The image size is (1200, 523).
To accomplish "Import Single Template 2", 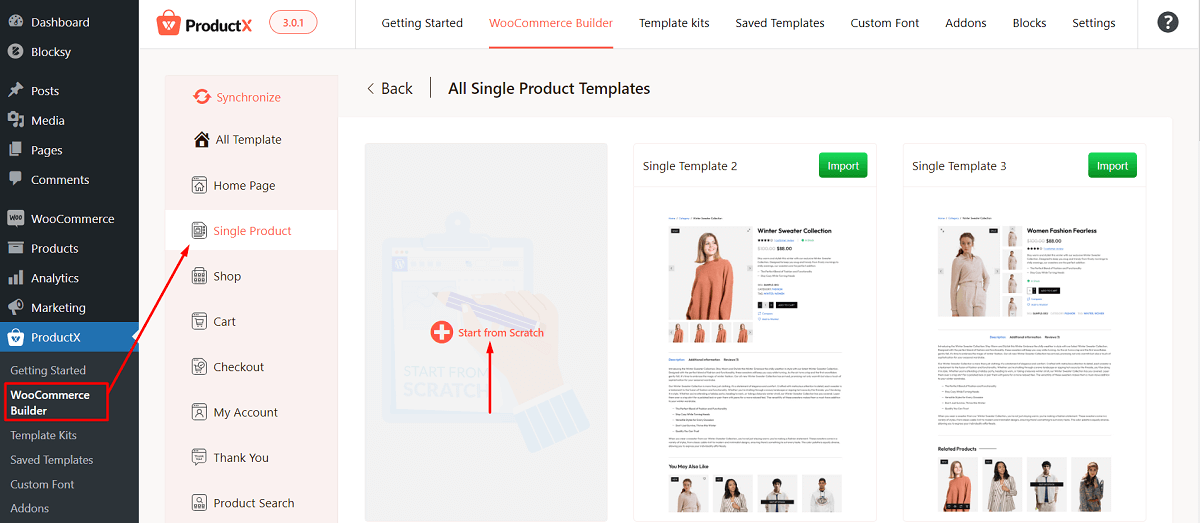I will pyautogui.click(x=843, y=166).
